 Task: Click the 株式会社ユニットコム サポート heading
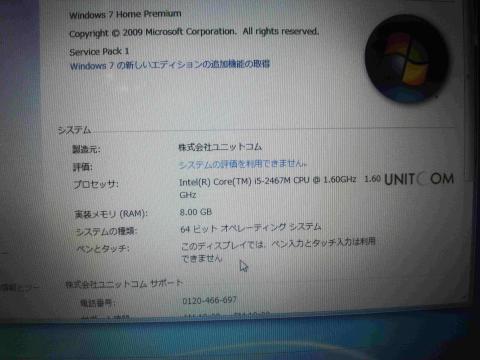coord(124,284)
